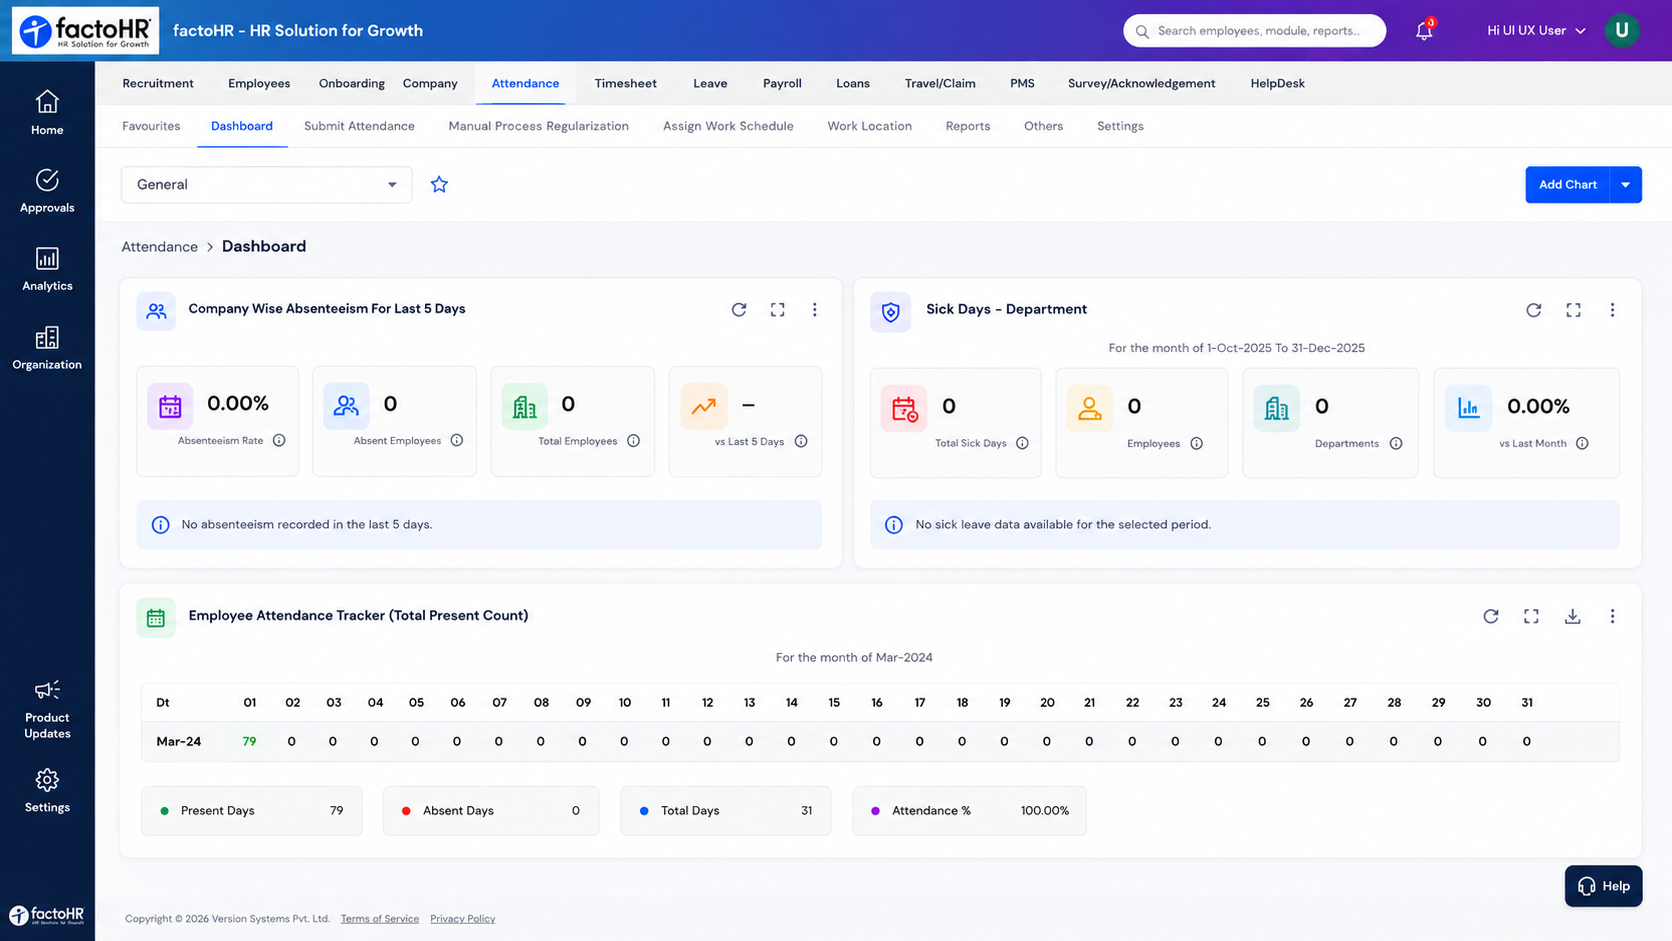Open the Travel/Claim module tab

tap(940, 83)
